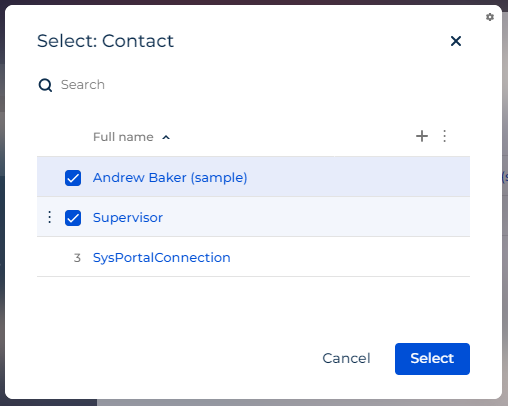Viewport: 508px width, 406px height.
Task: Open the Supervisor contact link
Action: [x=128, y=218]
